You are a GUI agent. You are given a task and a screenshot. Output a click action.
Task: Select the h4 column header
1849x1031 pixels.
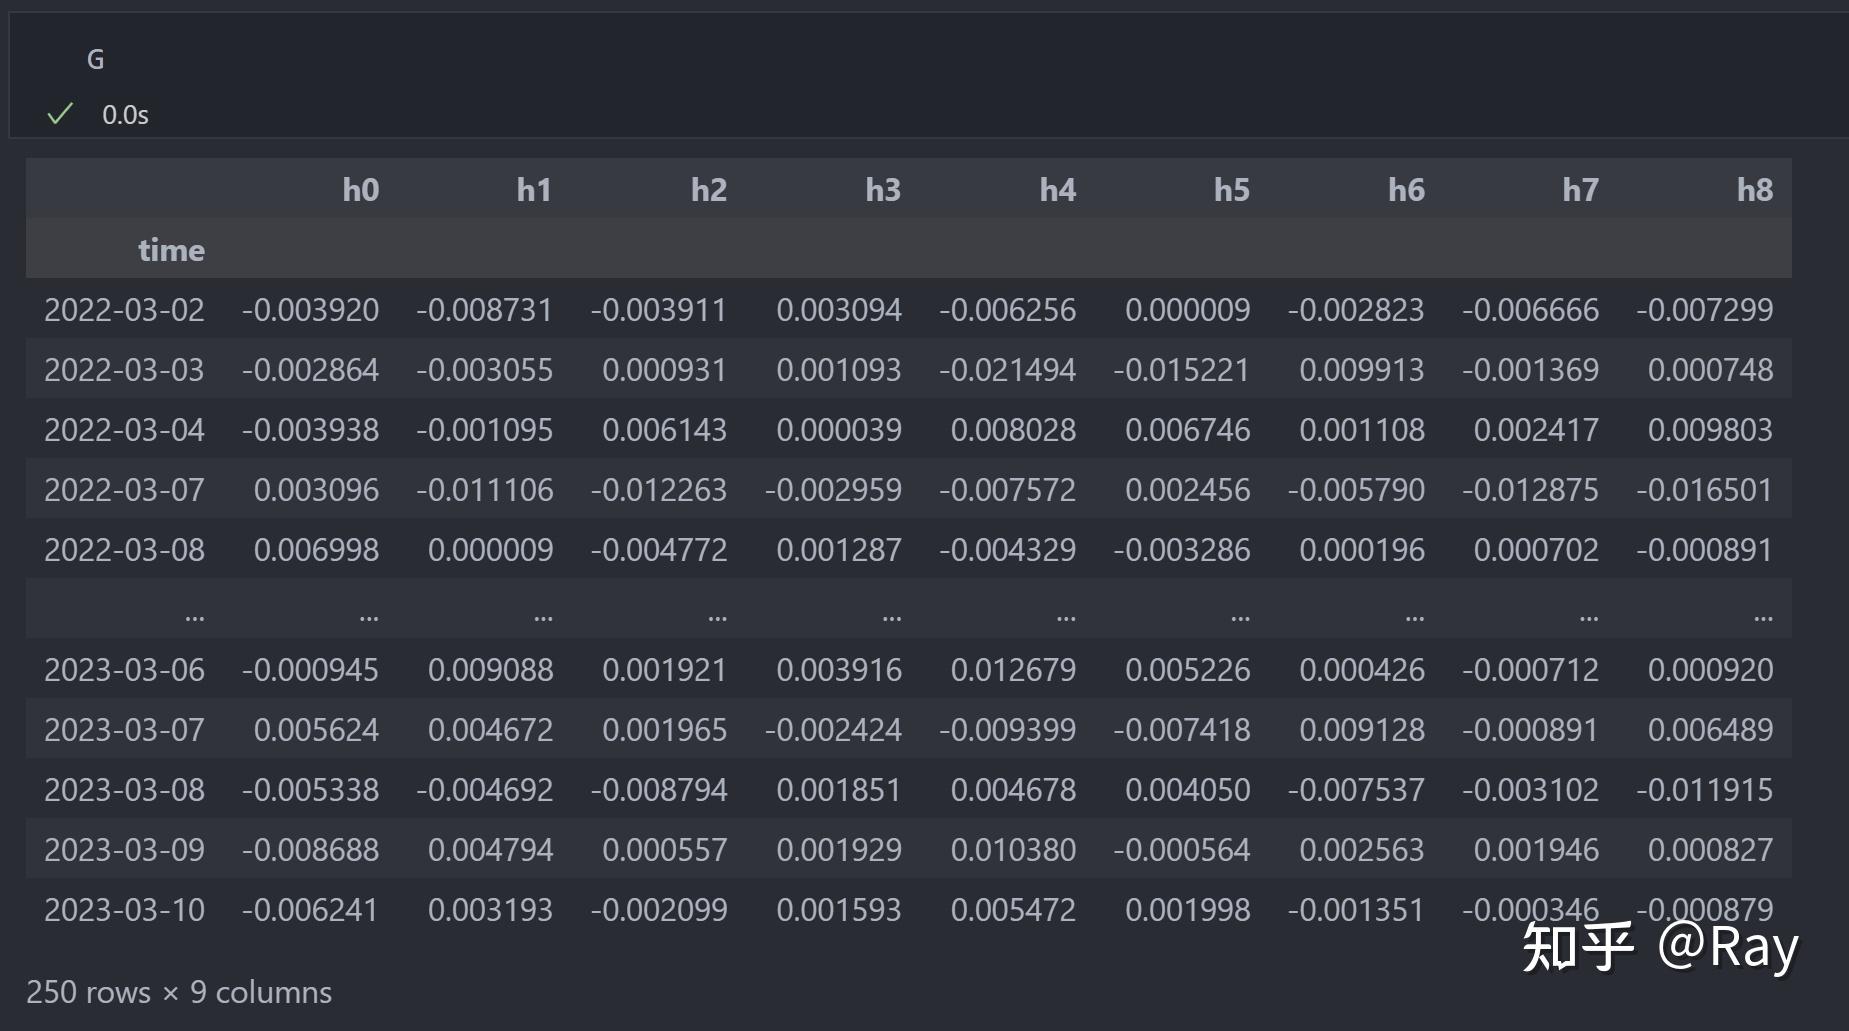[x=1057, y=190]
